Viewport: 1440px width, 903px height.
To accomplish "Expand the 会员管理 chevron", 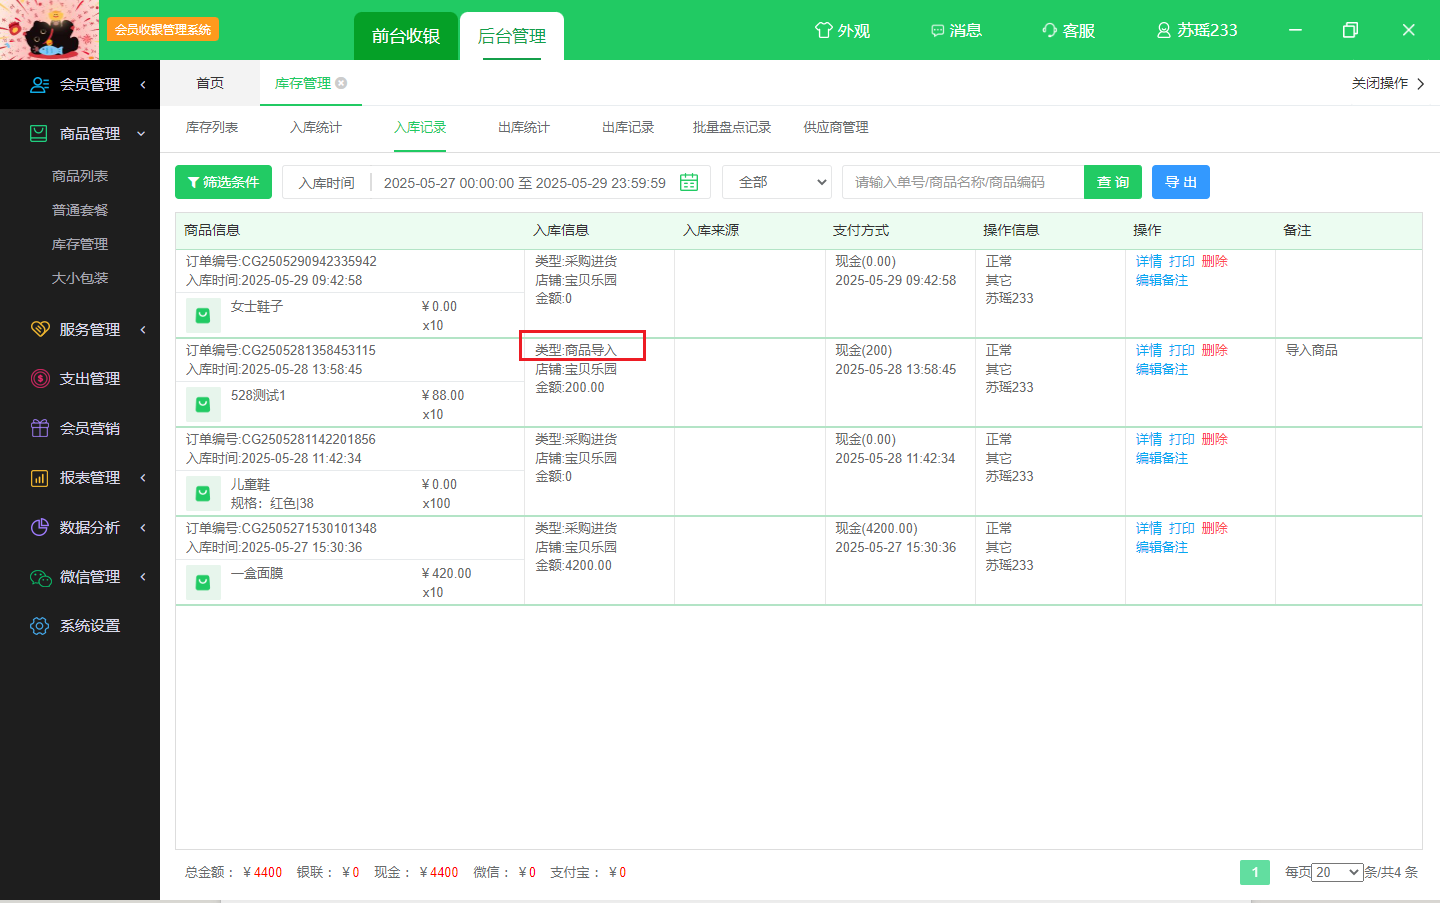I will 143,85.
